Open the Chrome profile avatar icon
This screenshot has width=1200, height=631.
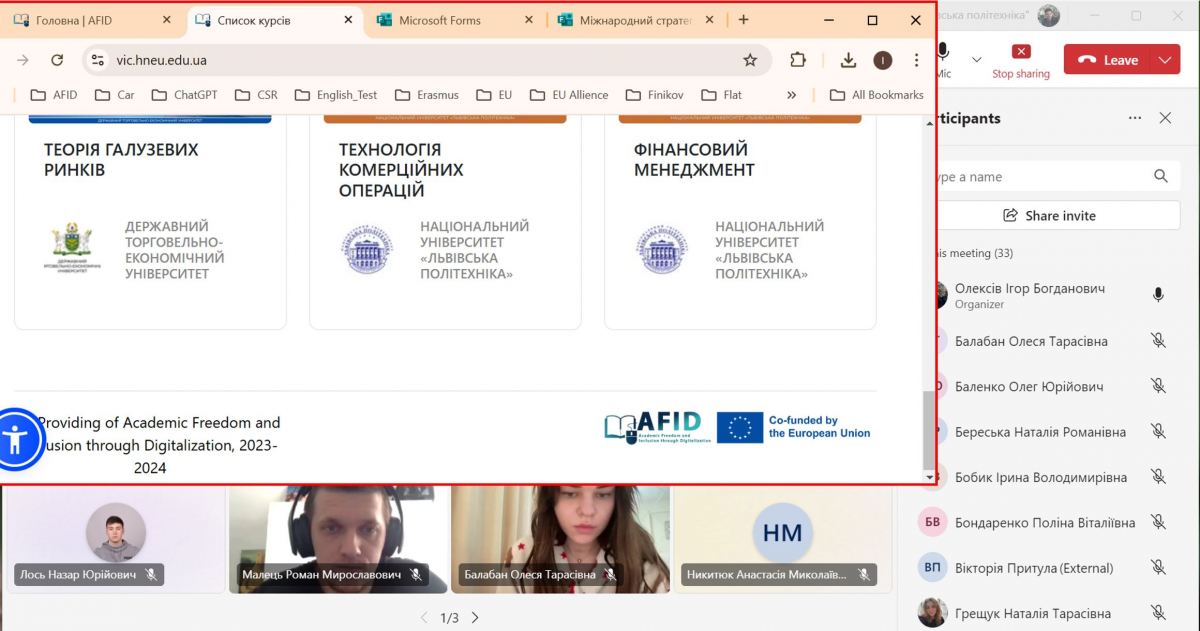(883, 60)
